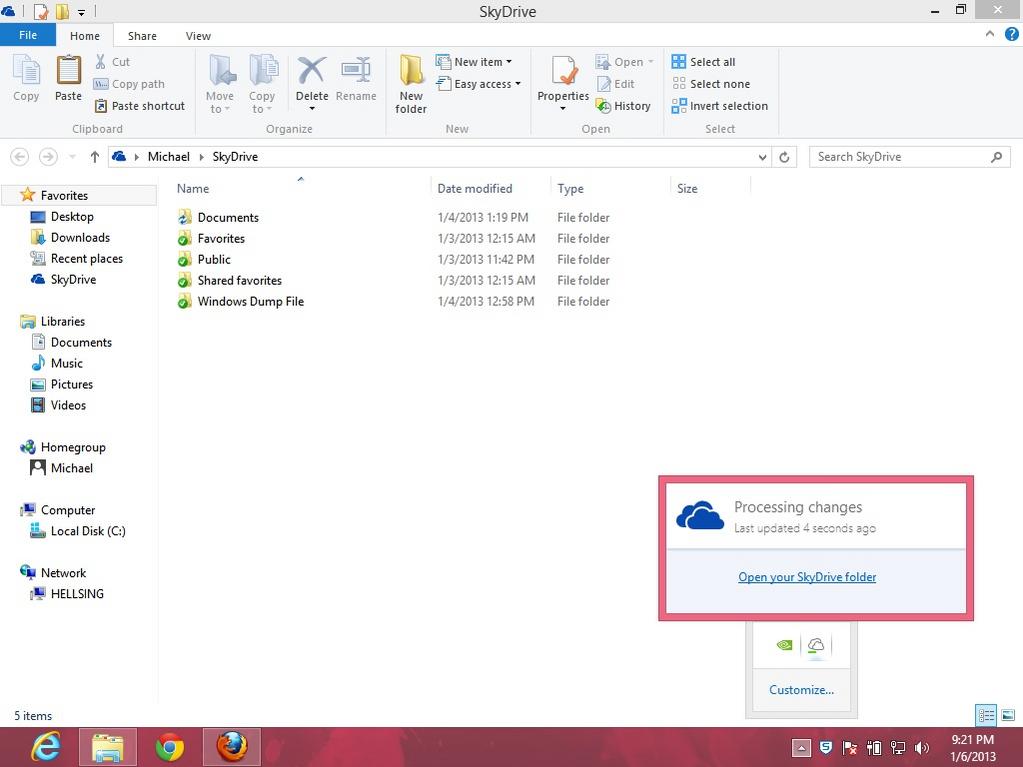1023x767 pixels.
Task: Select the Cut scissors command
Action: [112, 62]
